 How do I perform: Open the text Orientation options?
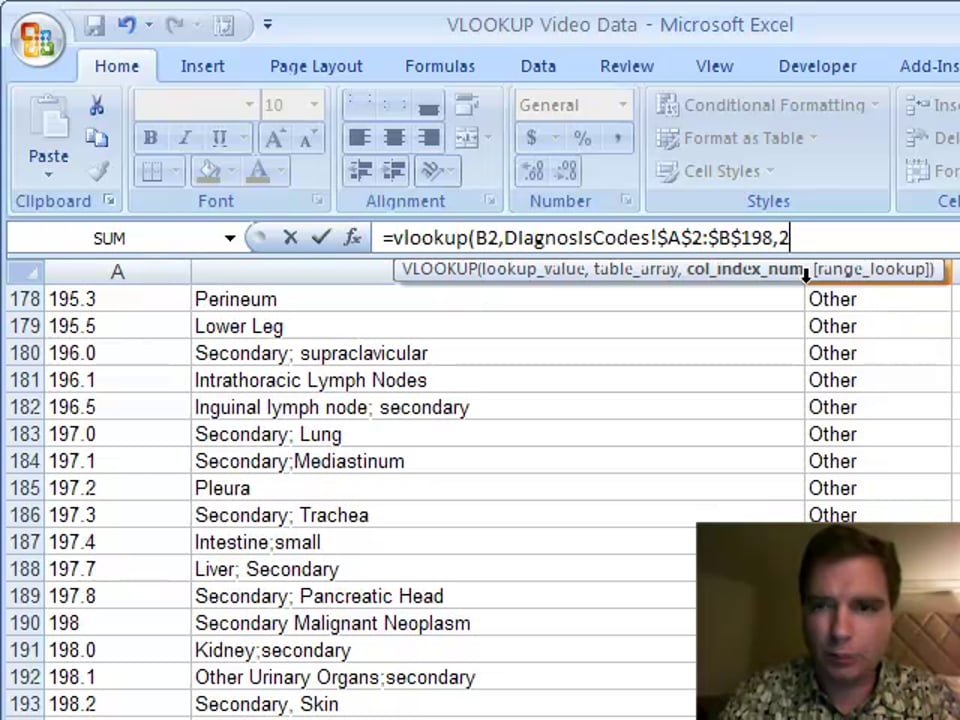point(437,171)
